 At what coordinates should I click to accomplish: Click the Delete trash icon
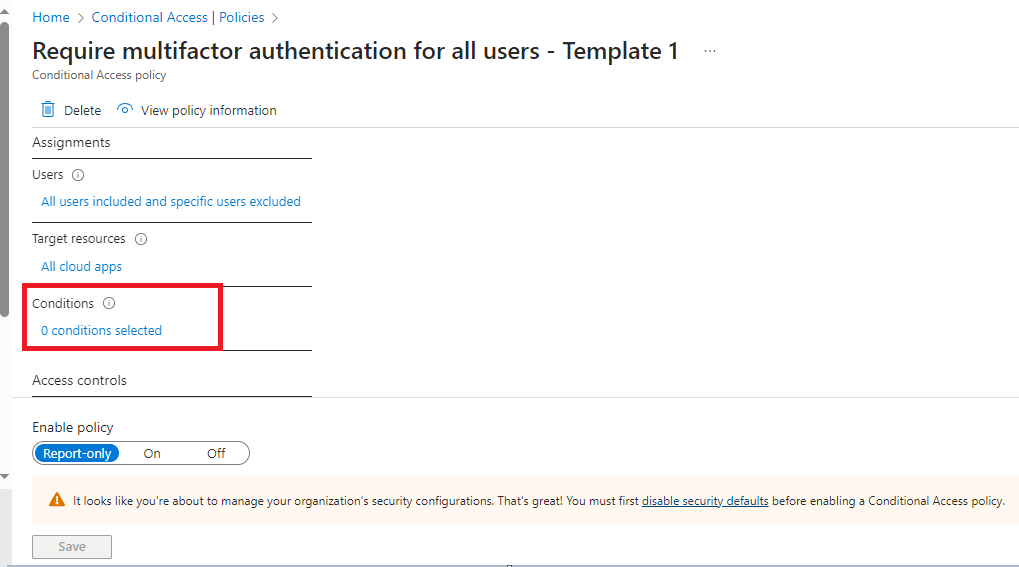click(x=48, y=110)
